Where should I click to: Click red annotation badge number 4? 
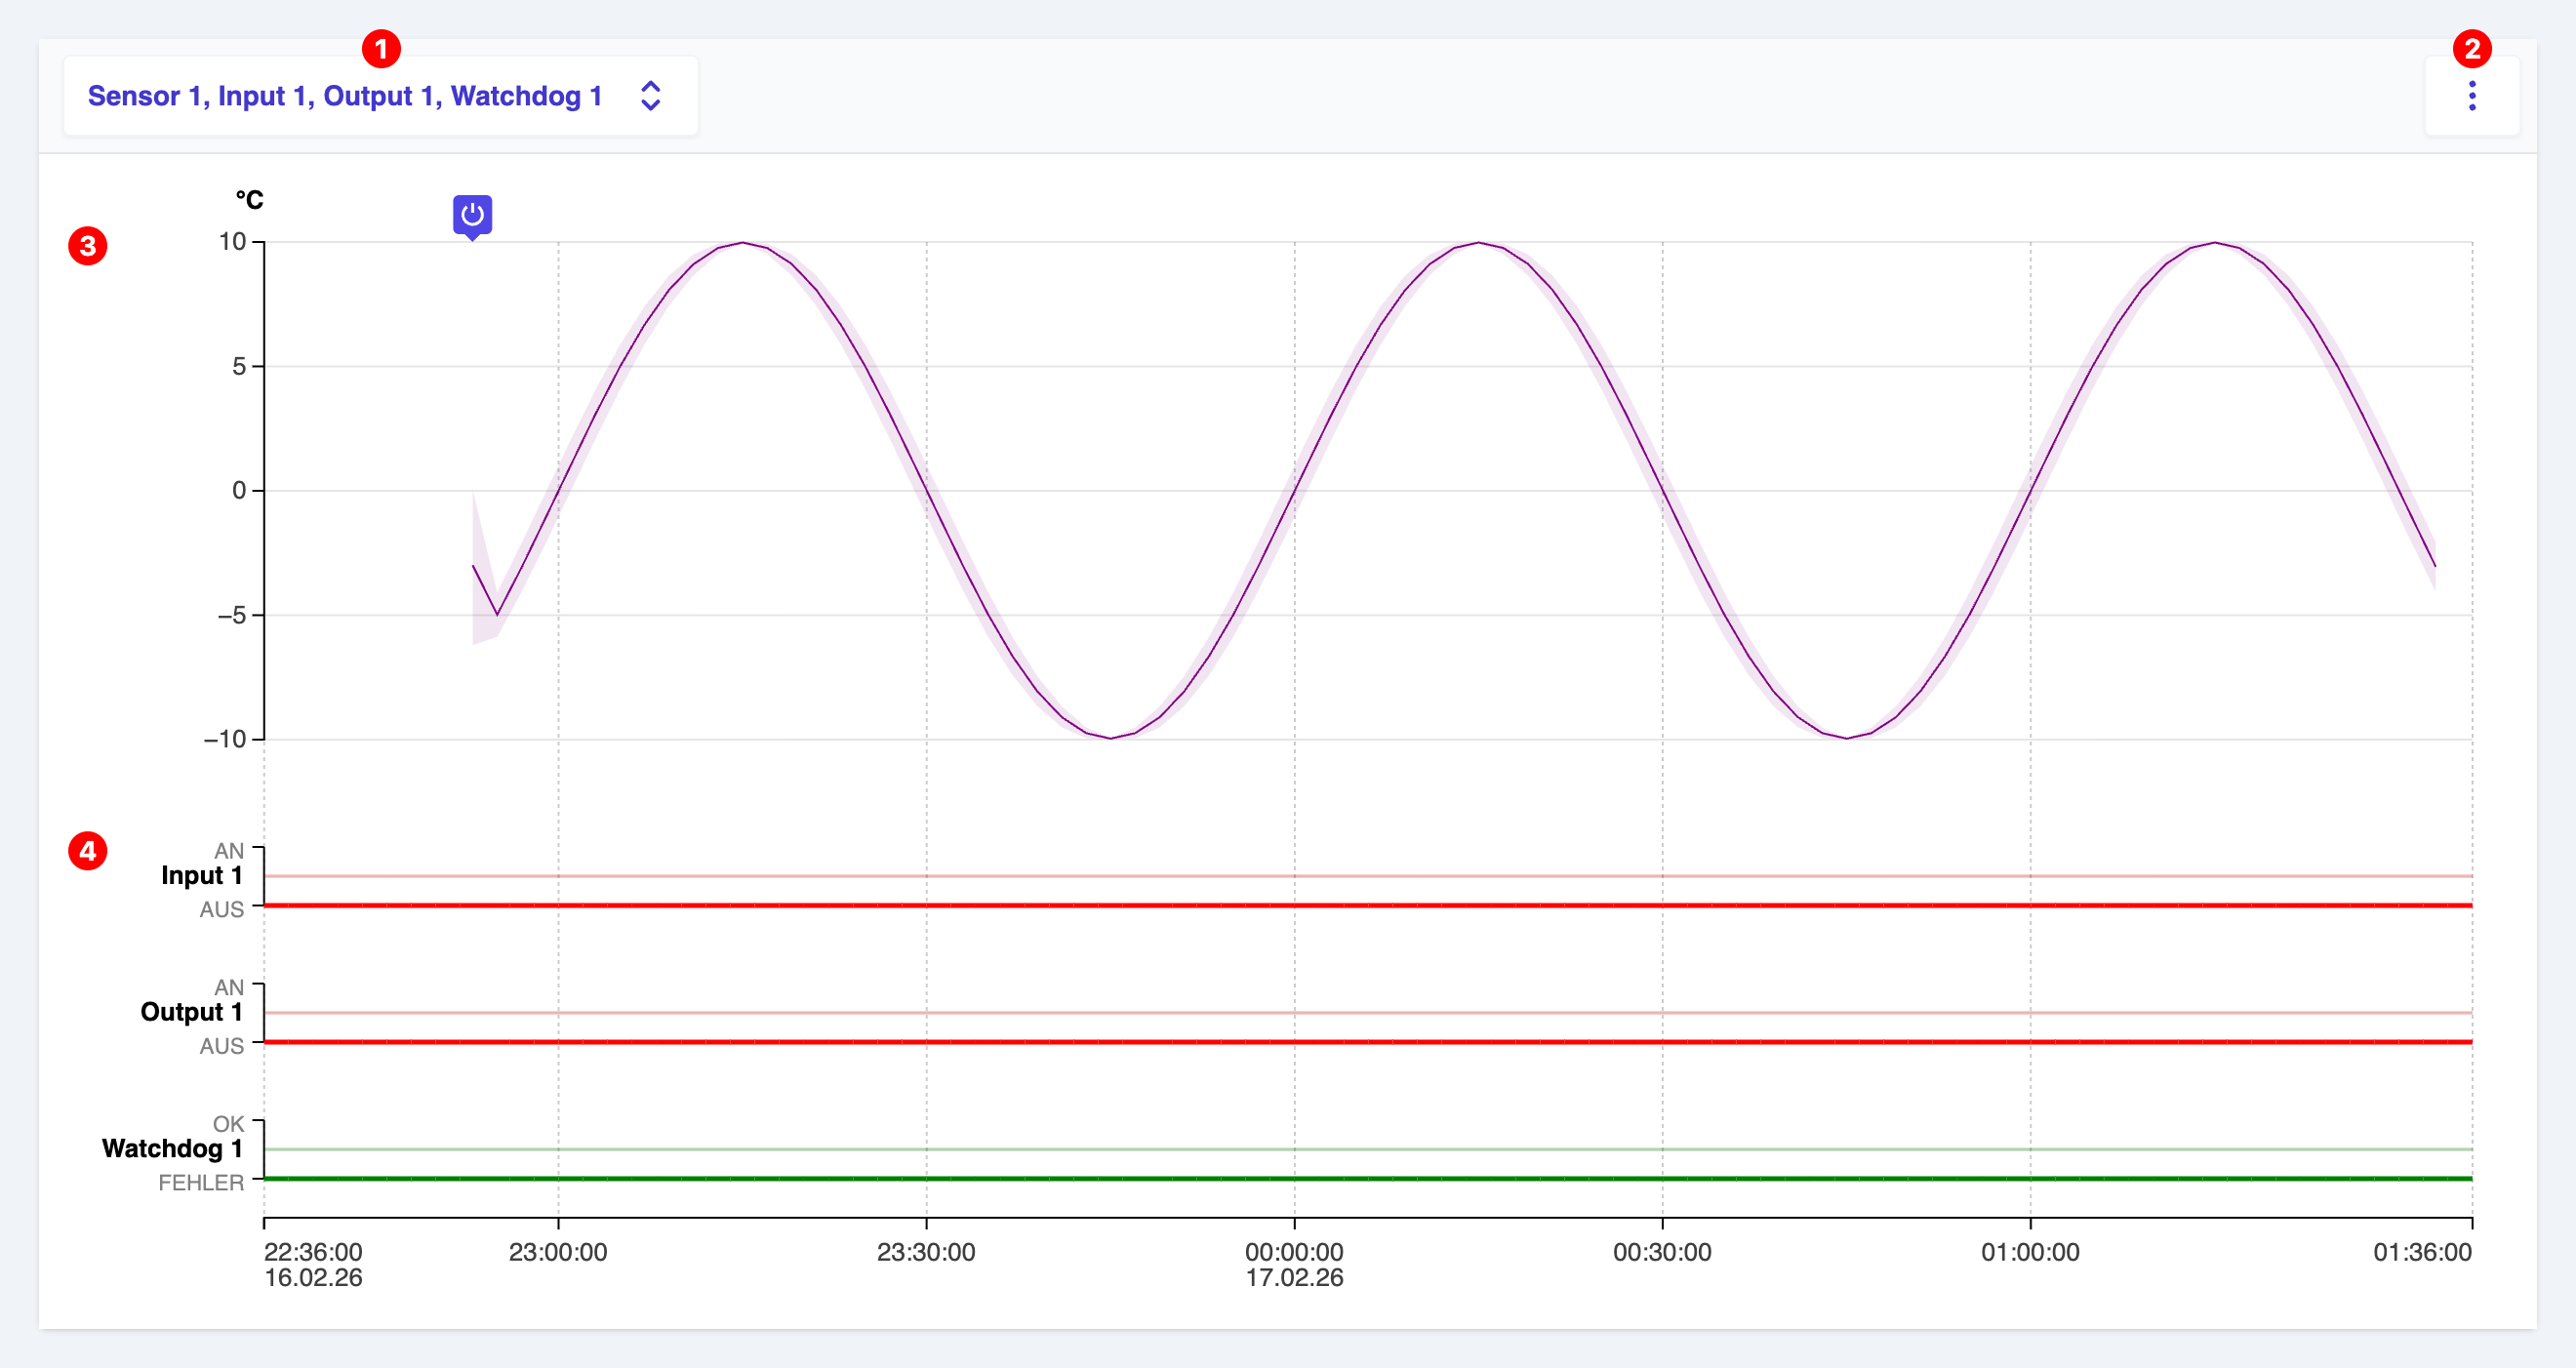[x=88, y=851]
